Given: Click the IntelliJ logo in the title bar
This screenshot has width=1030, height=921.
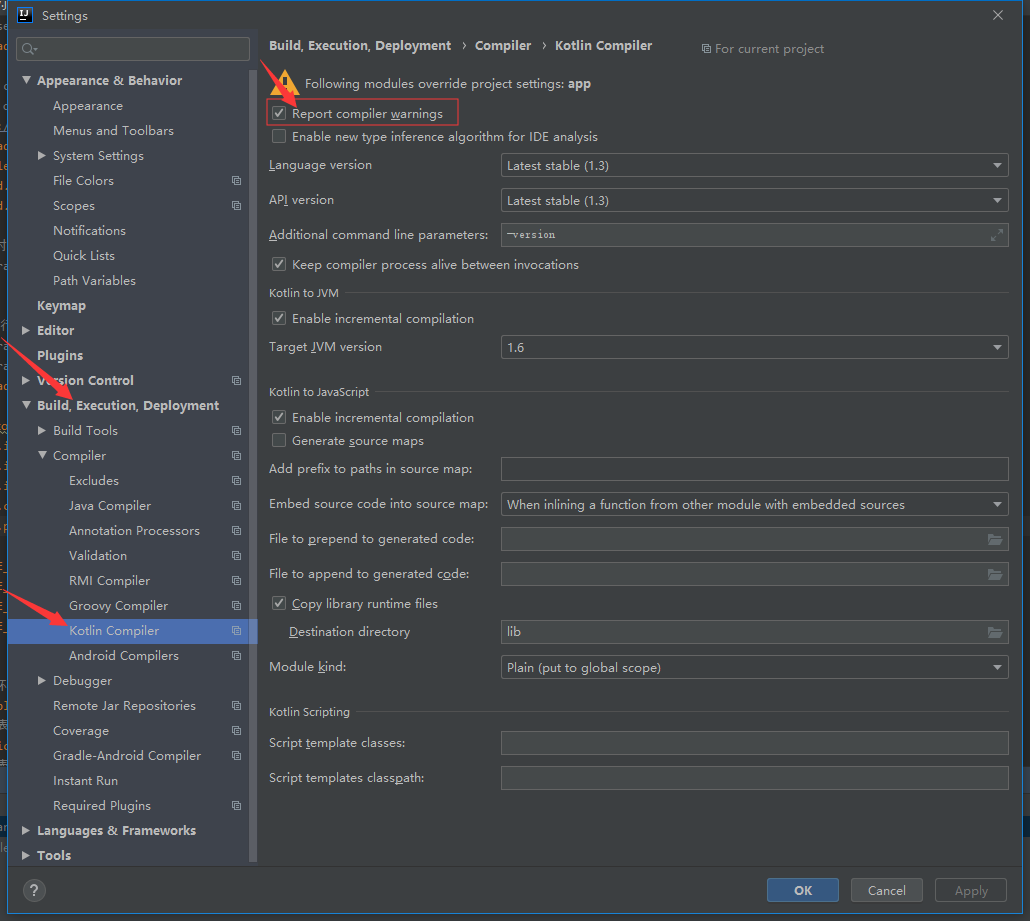Looking at the screenshot, I should coord(25,15).
